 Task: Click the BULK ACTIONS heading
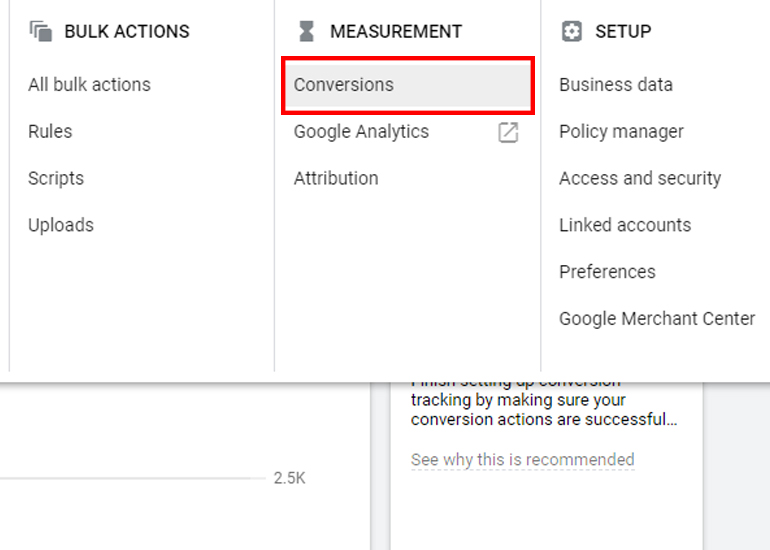point(127,31)
